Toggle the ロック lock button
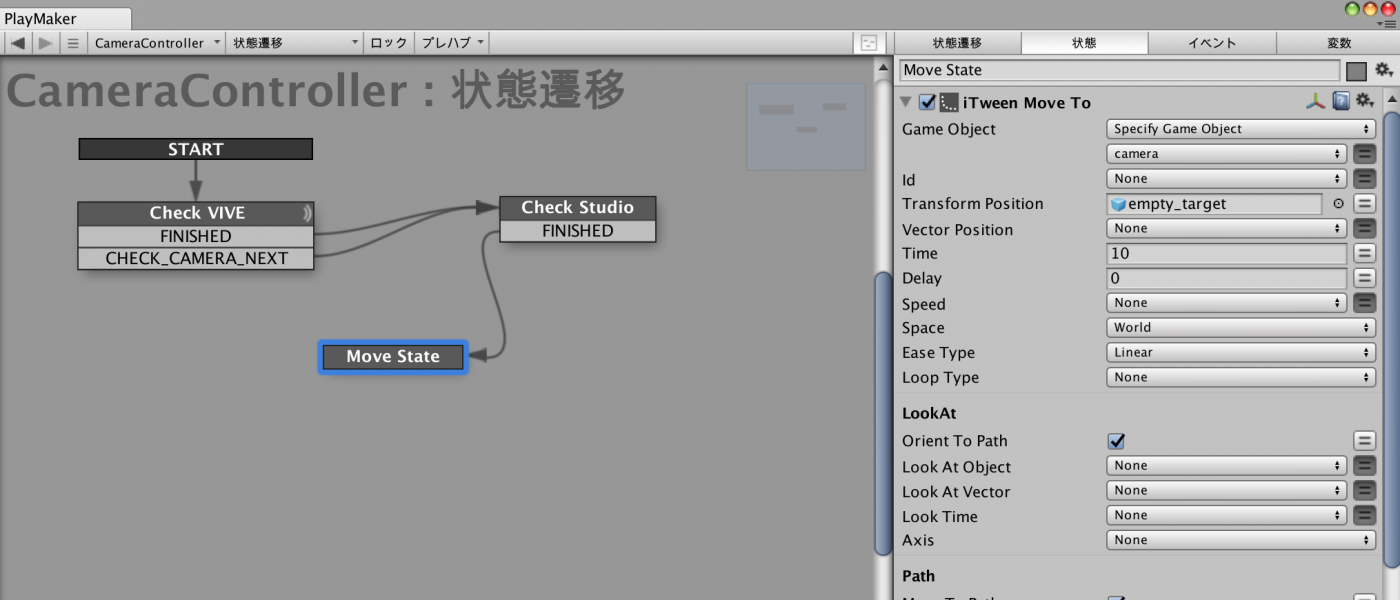The height and width of the screenshot is (600, 1400). point(389,43)
